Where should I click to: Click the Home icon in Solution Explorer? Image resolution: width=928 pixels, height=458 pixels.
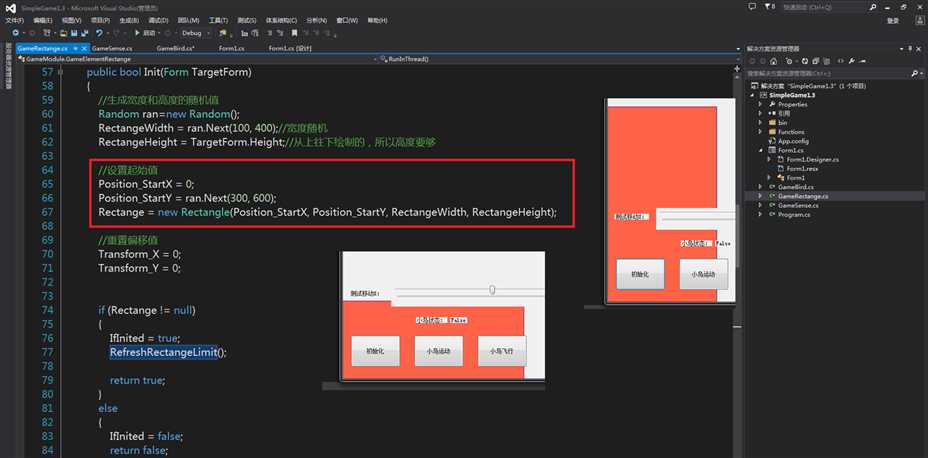click(x=773, y=61)
